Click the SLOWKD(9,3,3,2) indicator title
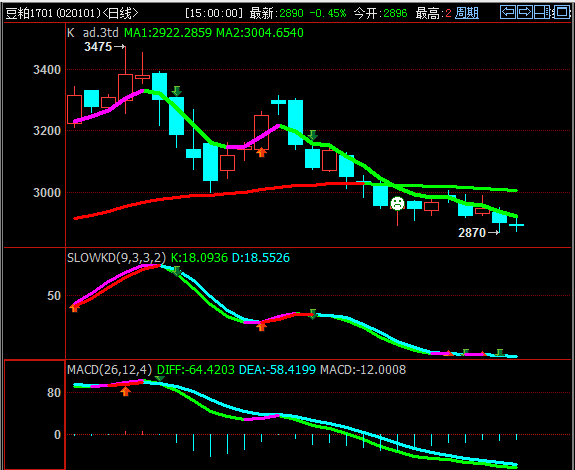 116,258
